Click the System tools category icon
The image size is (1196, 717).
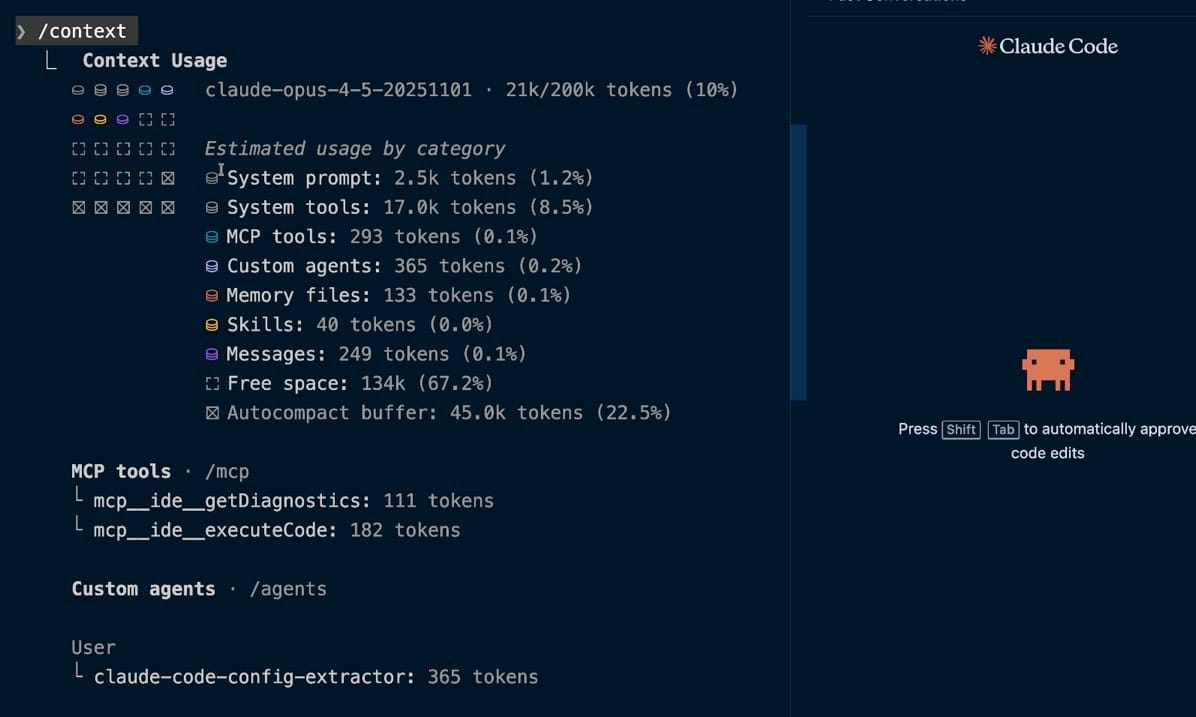click(x=211, y=208)
